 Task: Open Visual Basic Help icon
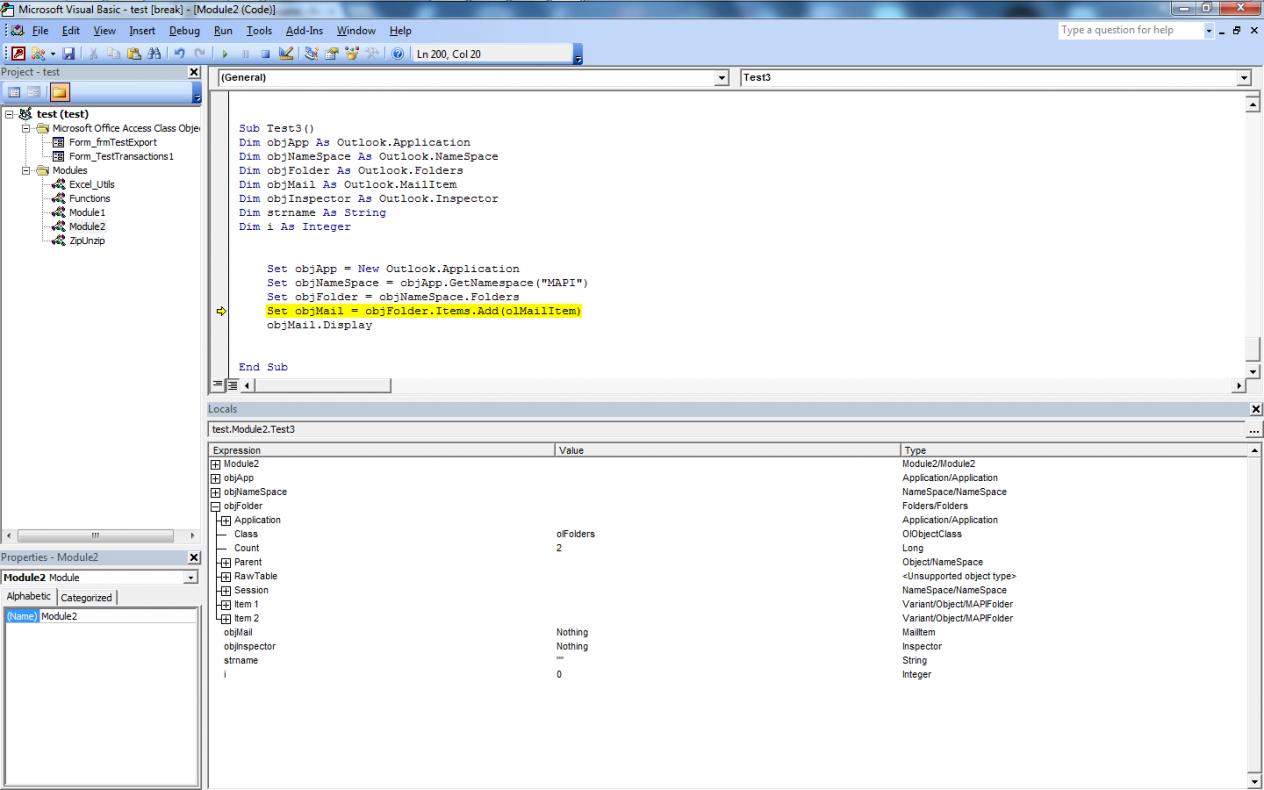(398, 54)
